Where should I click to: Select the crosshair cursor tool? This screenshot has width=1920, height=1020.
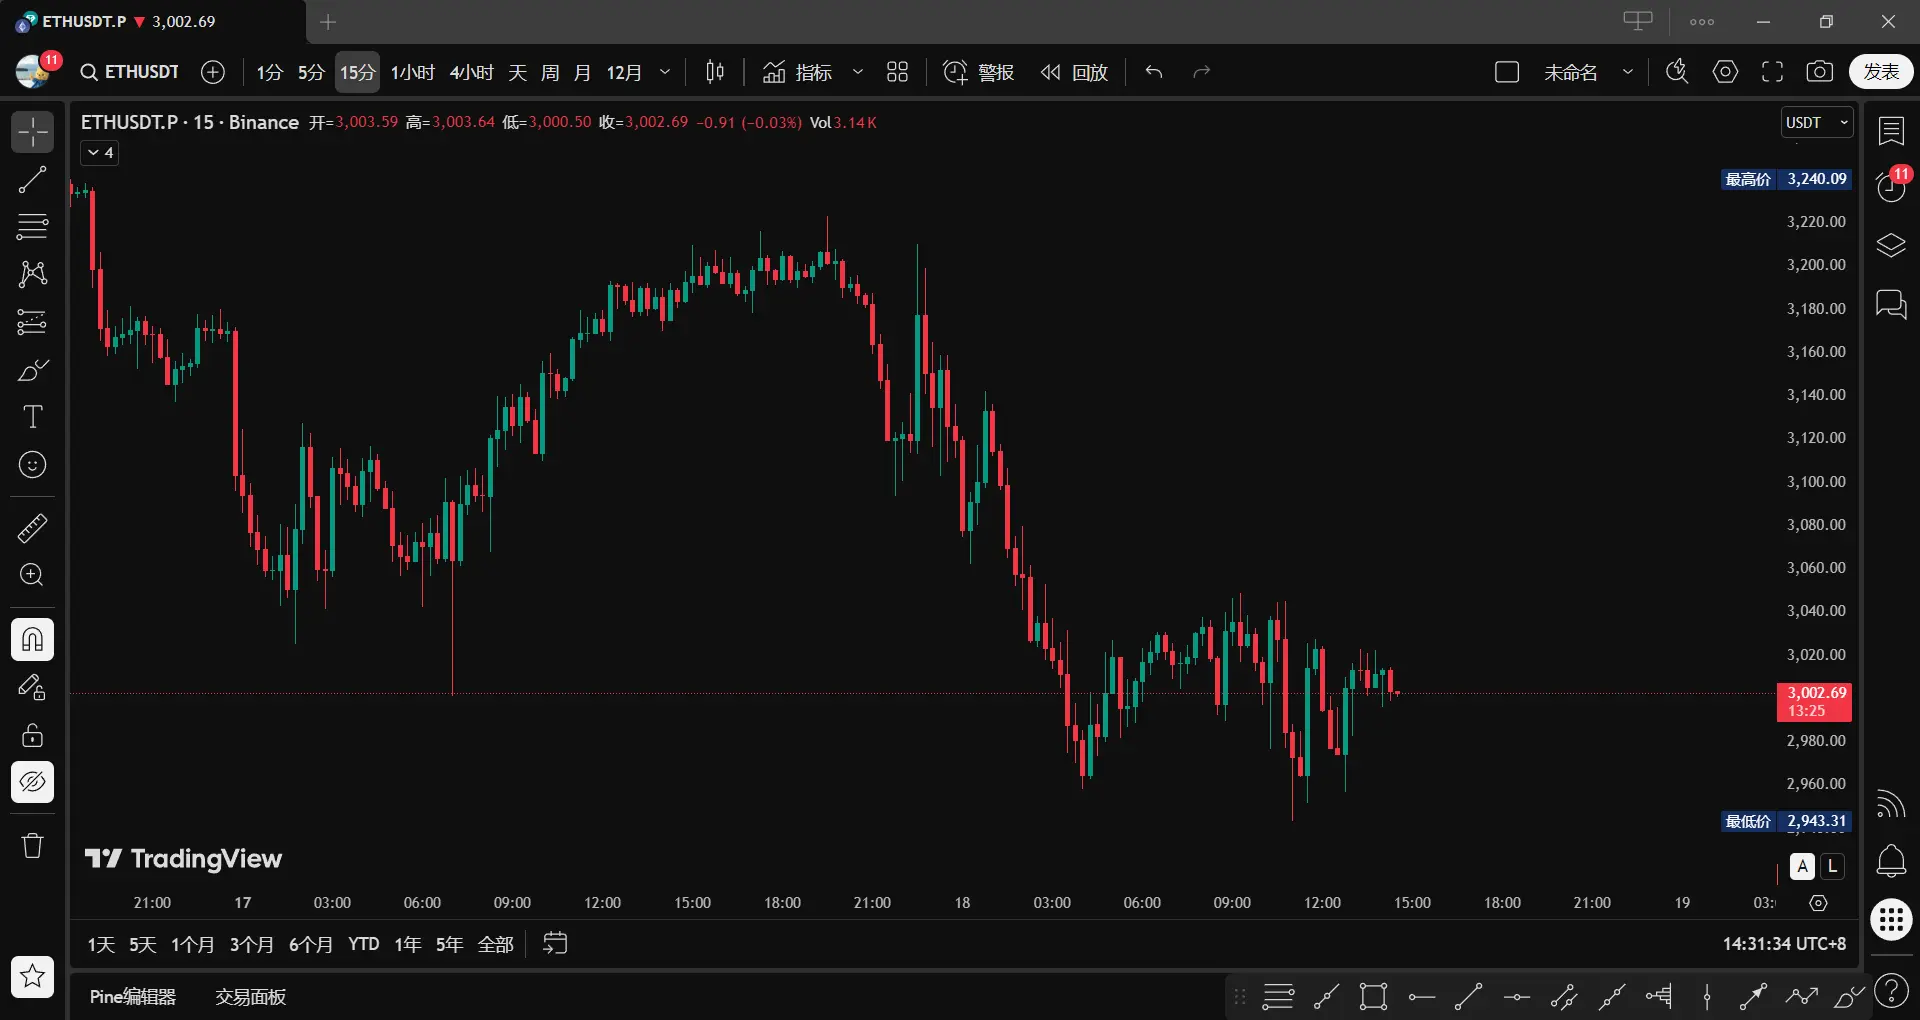point(32,132)
